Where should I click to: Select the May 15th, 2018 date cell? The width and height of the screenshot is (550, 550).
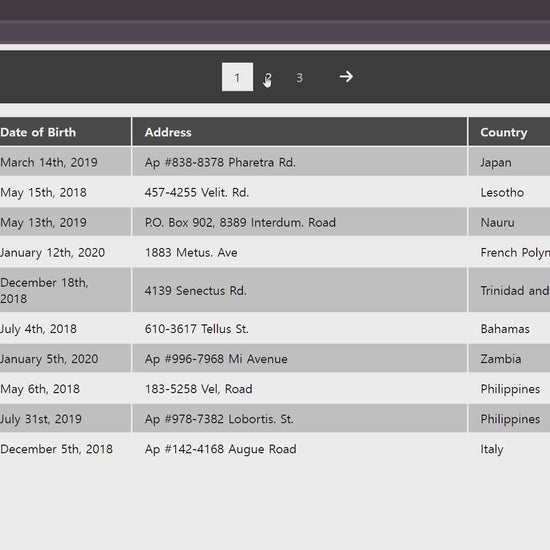(65, 192)
